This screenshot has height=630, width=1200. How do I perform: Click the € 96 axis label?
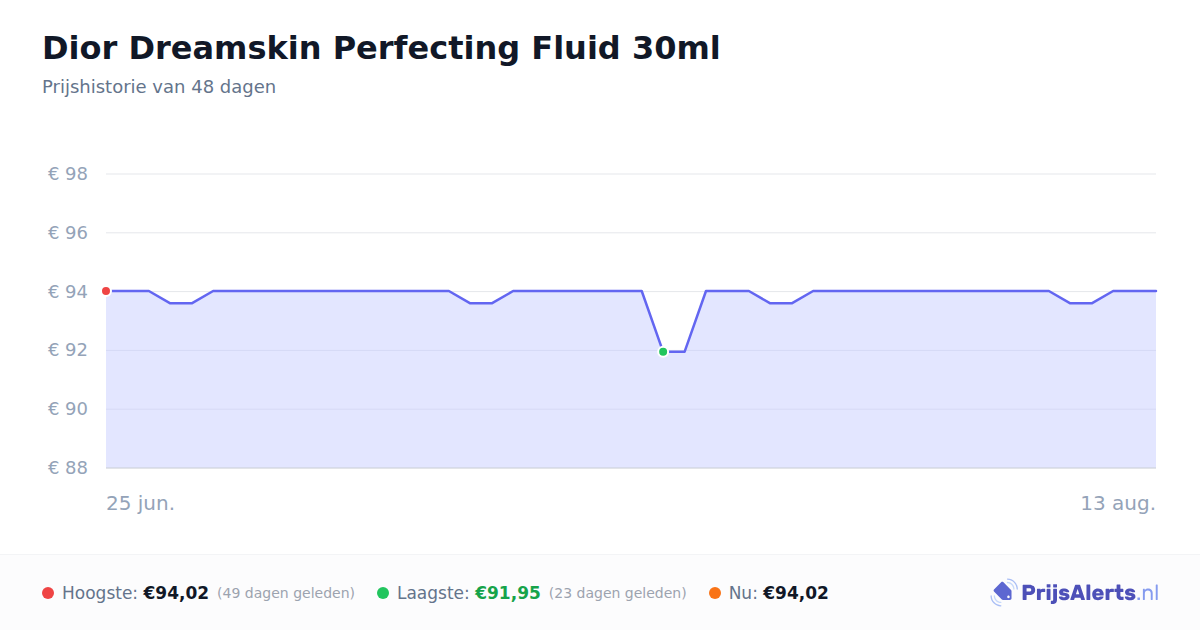coord(68,233)
